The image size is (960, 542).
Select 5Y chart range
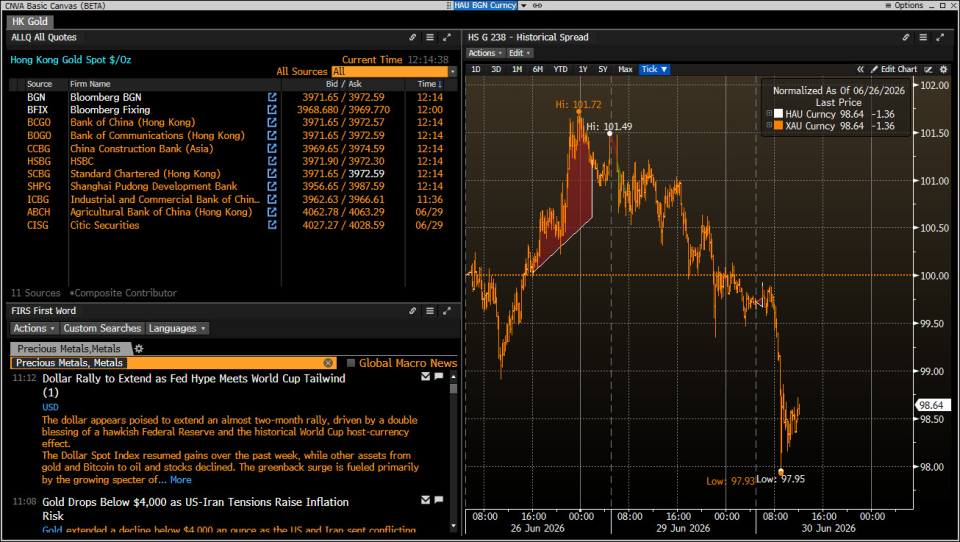[603, 69]
